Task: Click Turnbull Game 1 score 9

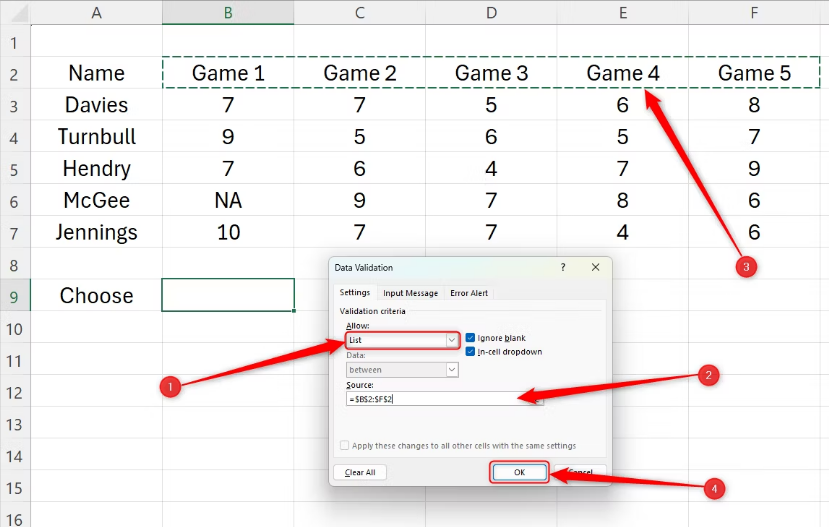Action: click(x=228, y=136)
